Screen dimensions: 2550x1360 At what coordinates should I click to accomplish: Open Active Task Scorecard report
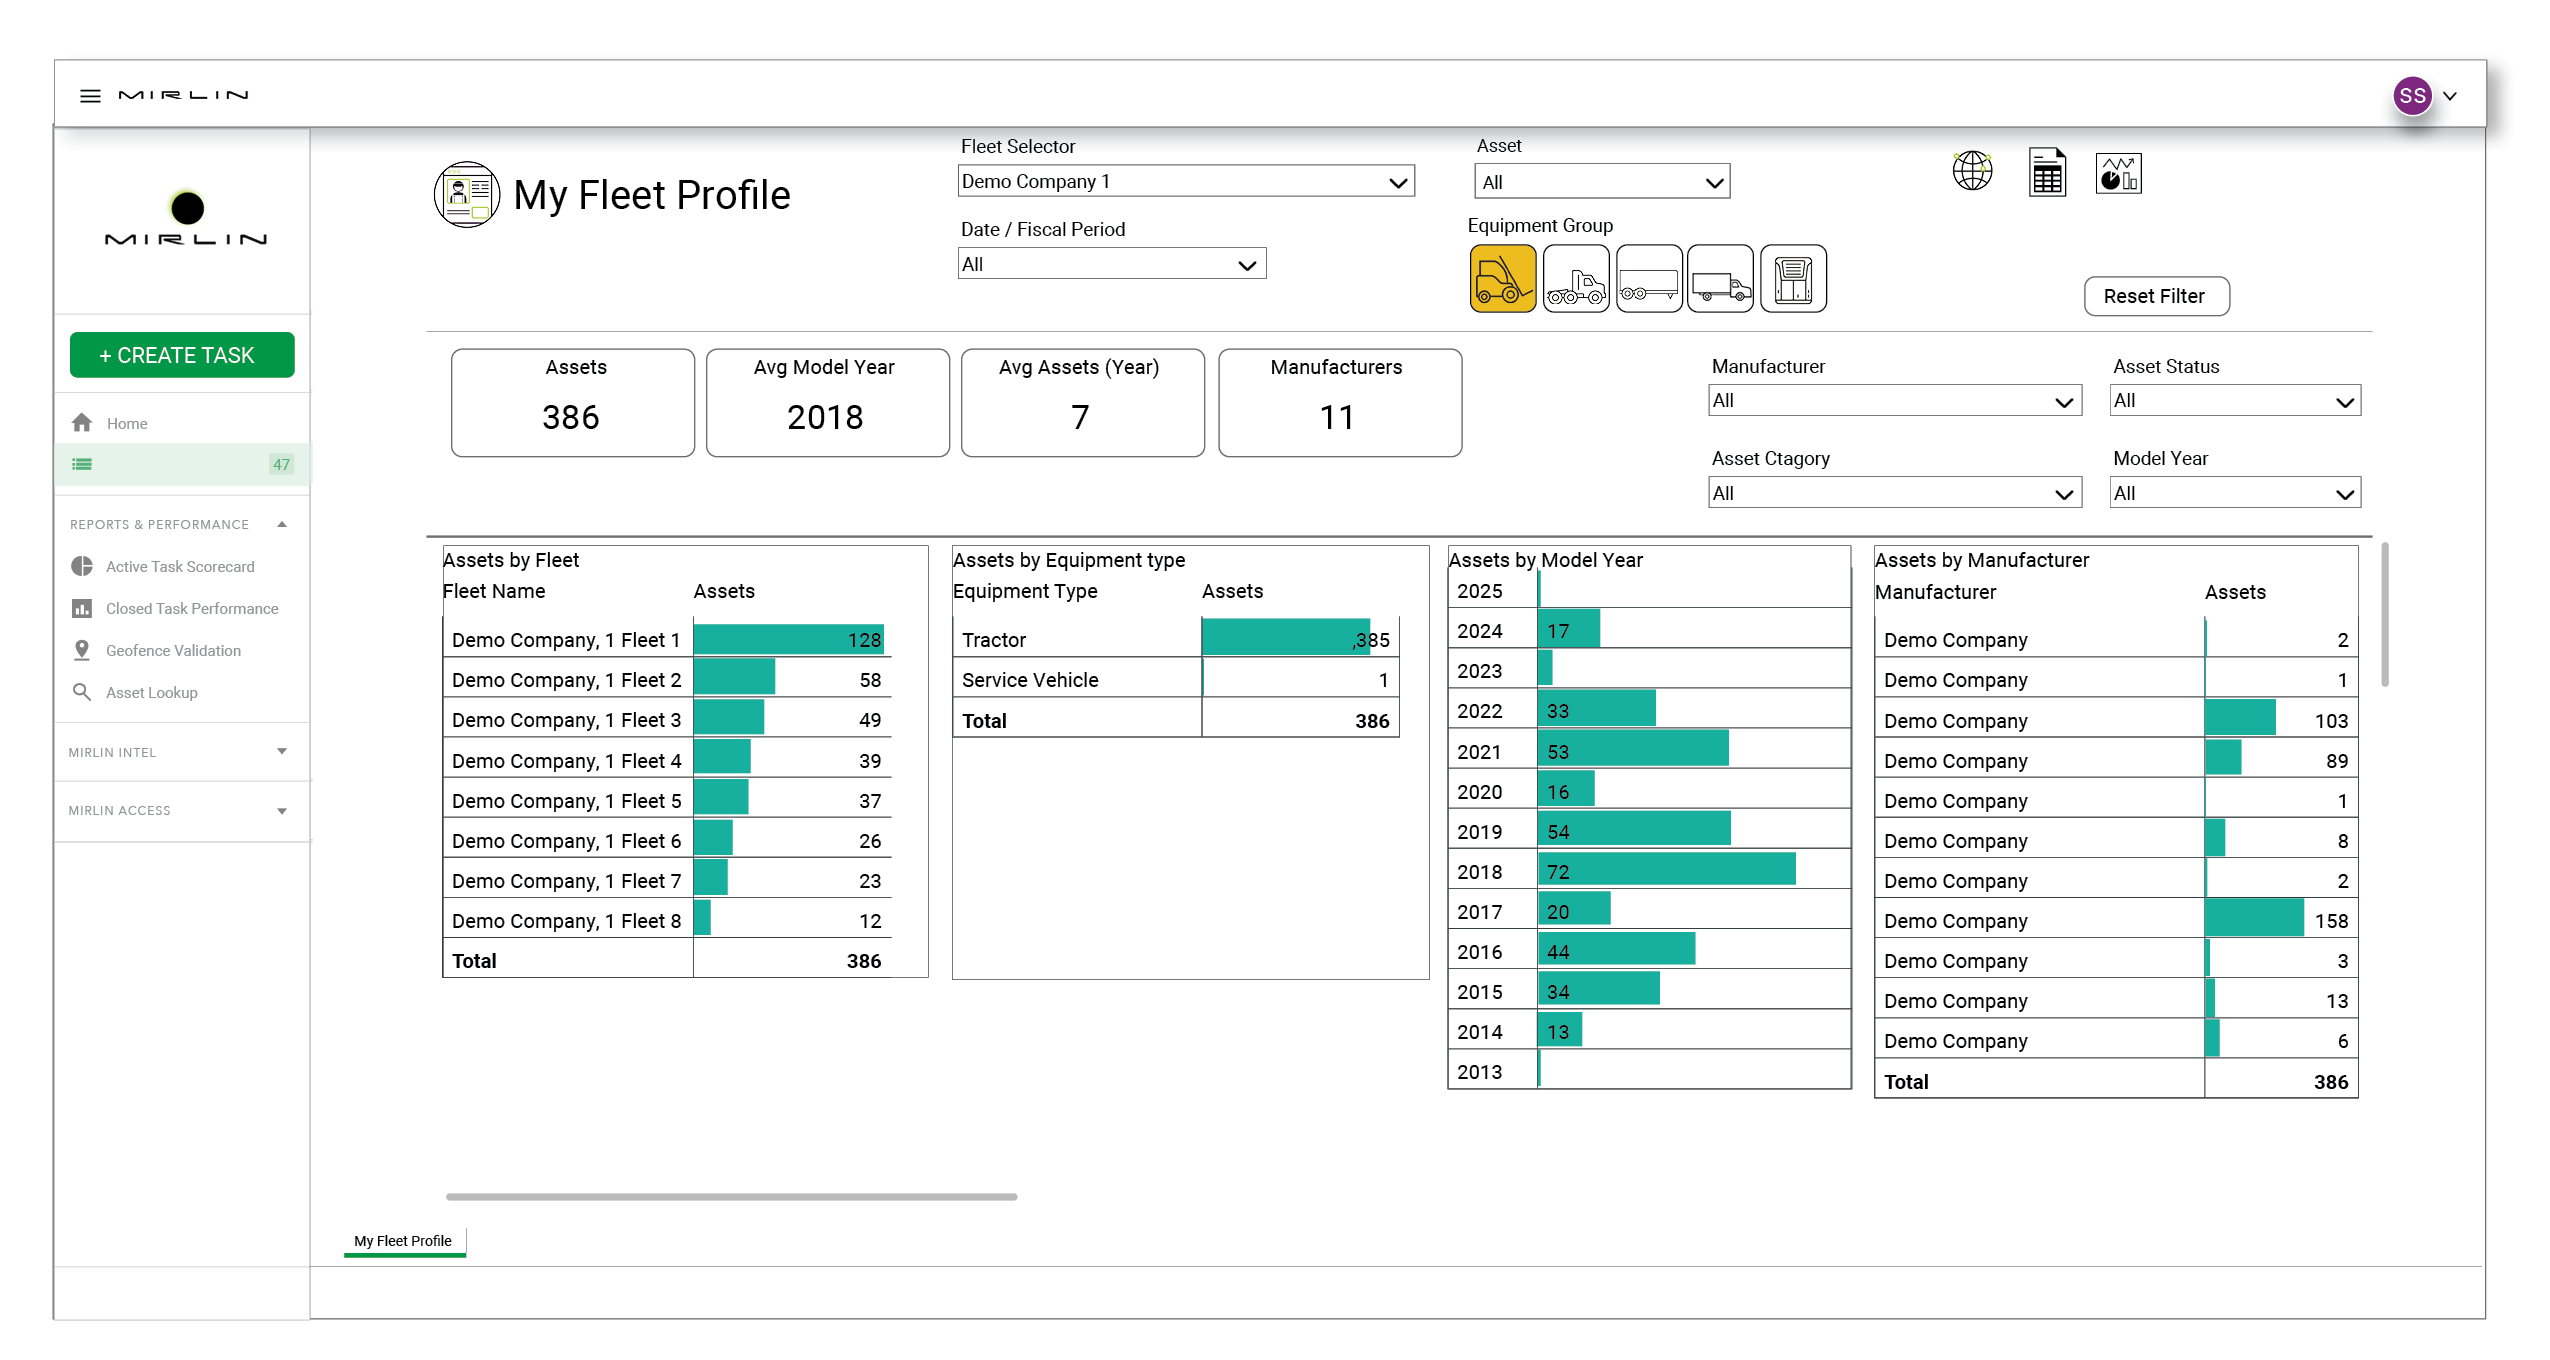(180, 566)
